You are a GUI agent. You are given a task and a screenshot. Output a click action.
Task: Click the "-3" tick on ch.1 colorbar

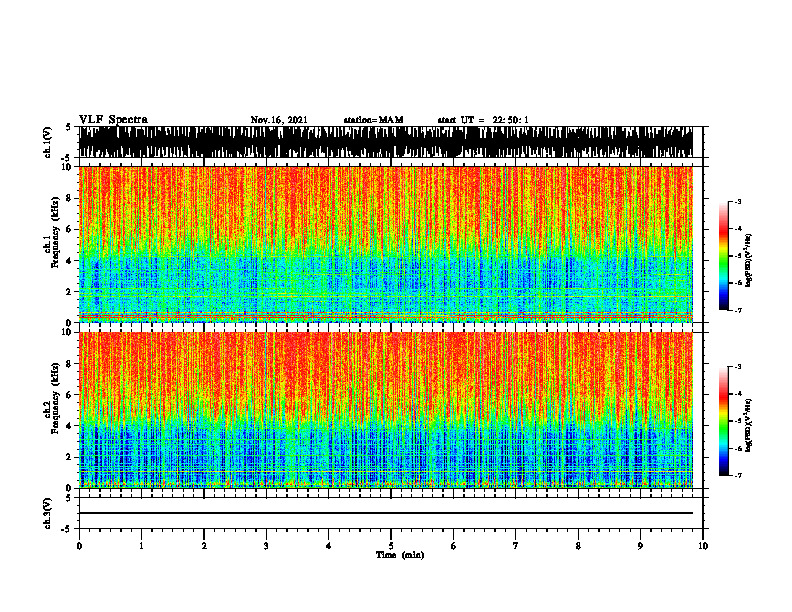738,202
